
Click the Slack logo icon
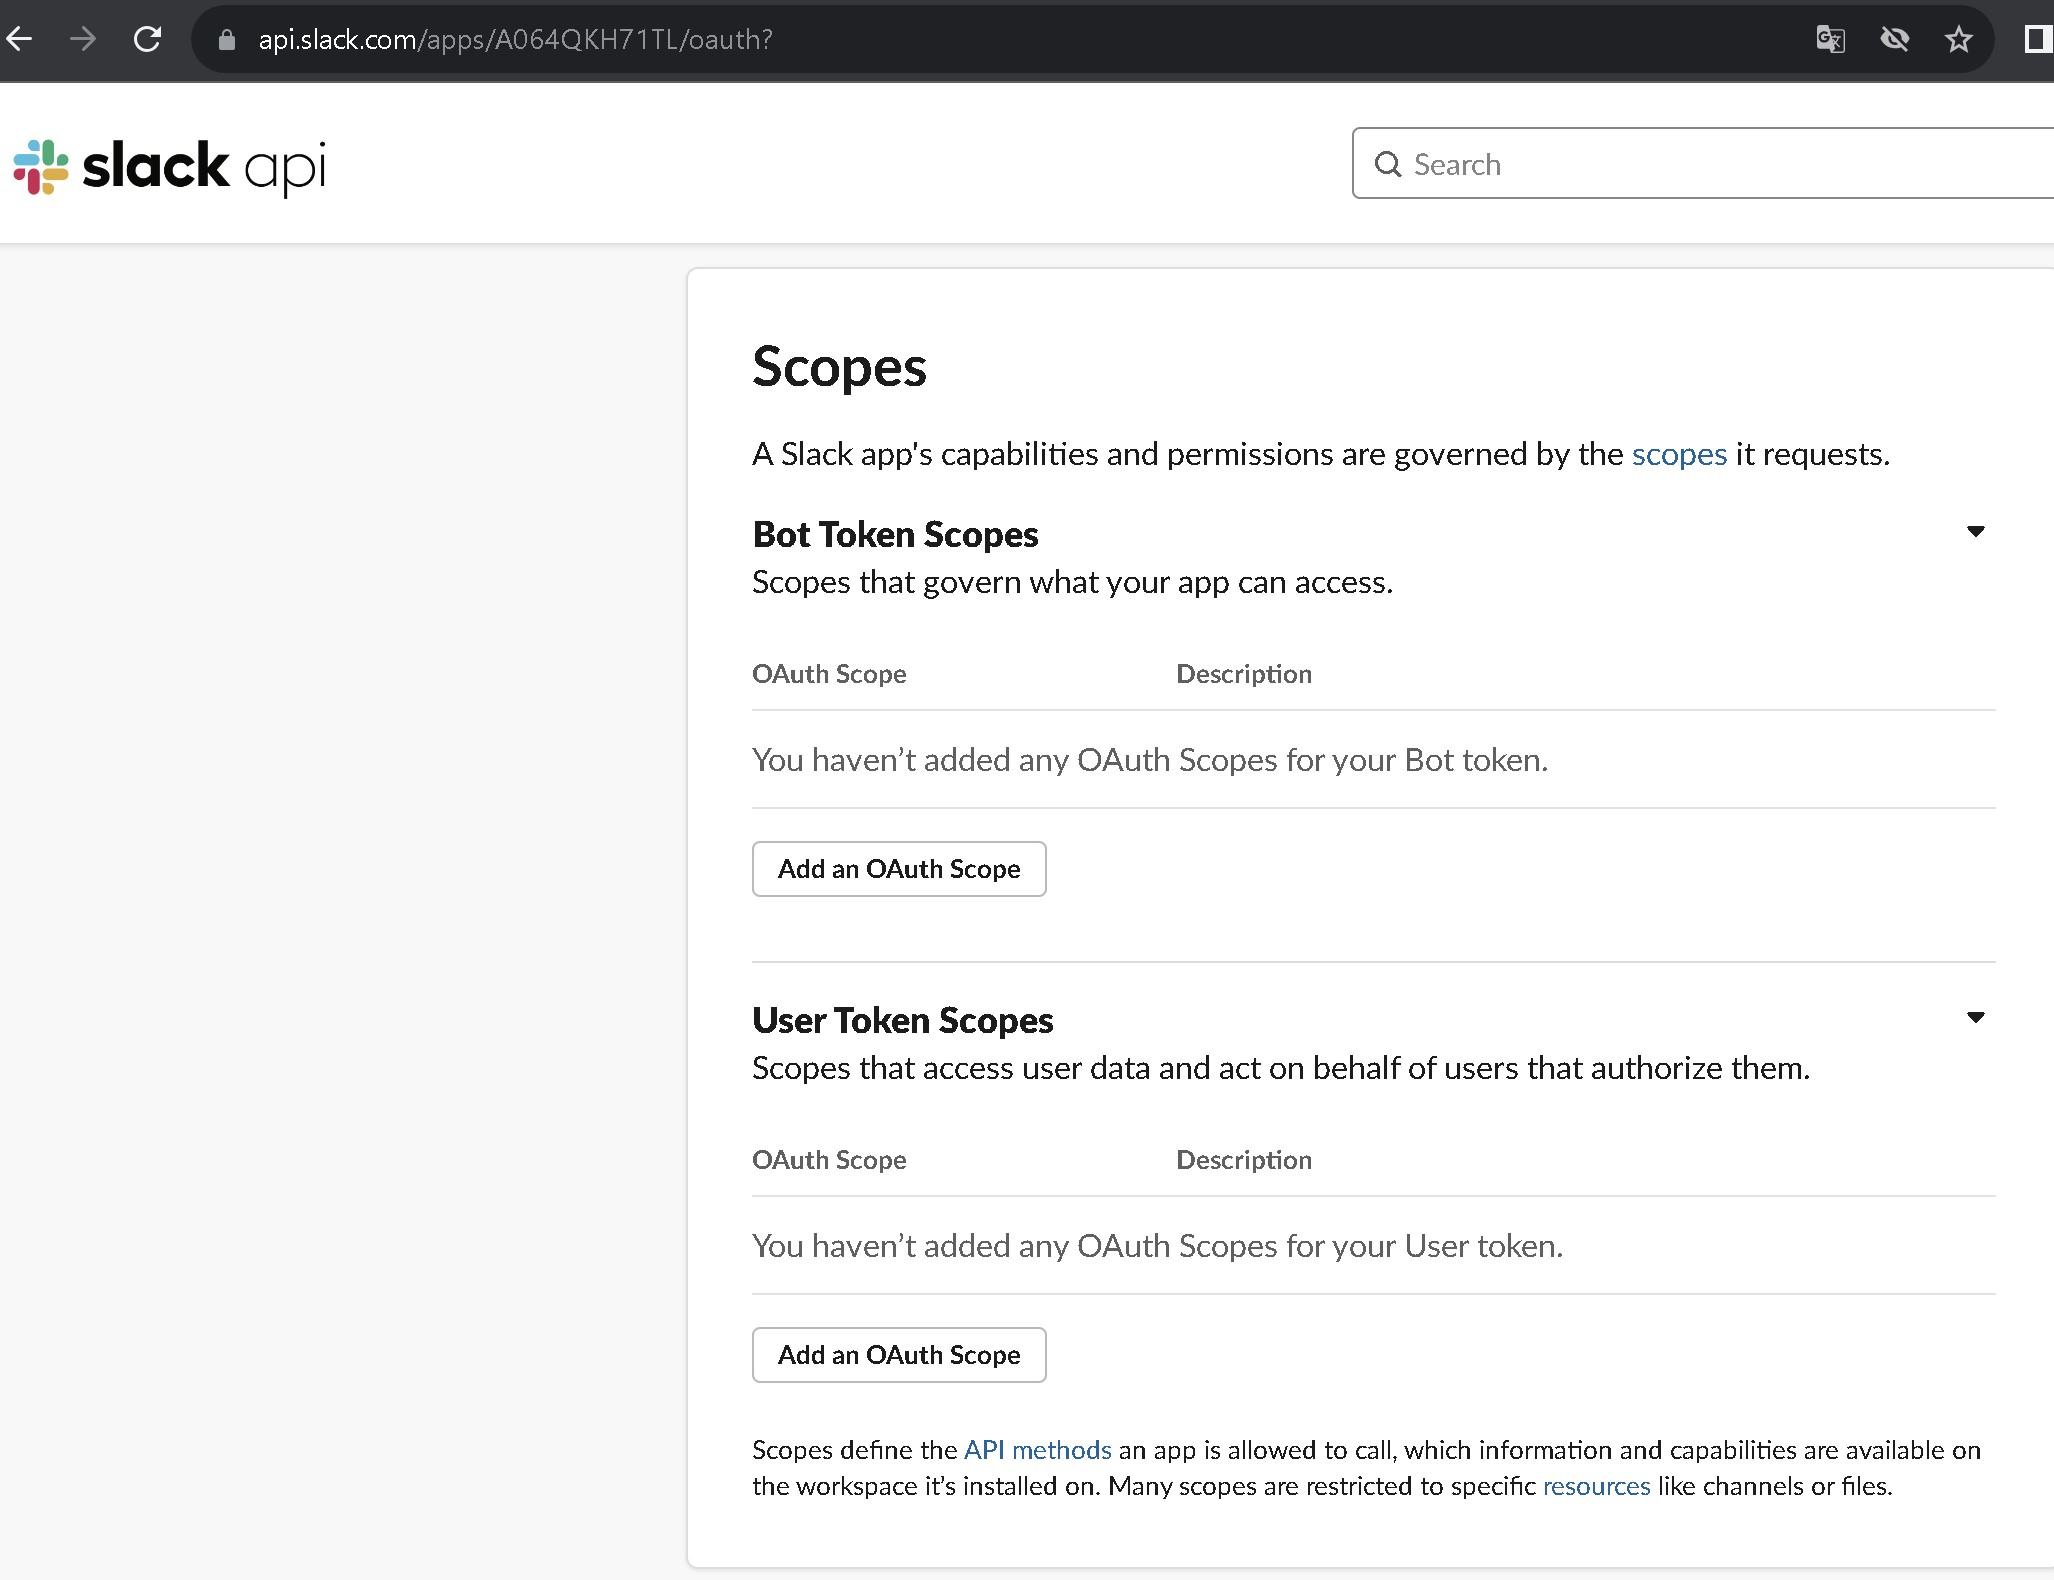coord(41,166)
